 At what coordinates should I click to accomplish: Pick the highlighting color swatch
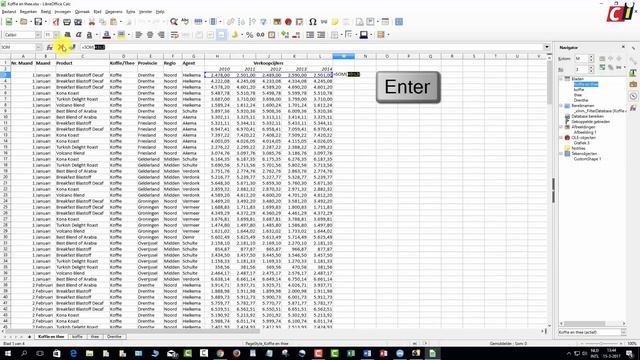pos(121,35)
